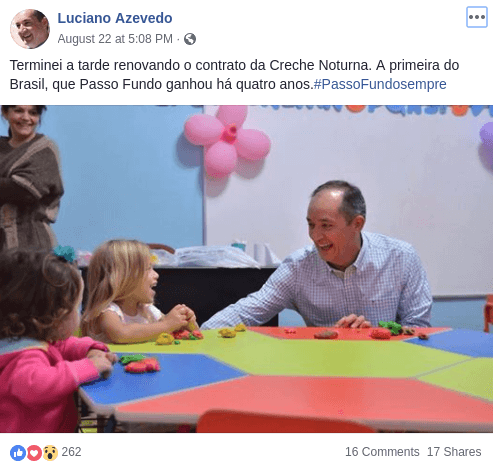Click the yellow Wow emoji reaction icon
This screenshot has width=493, height=471.
pos(50,453)
